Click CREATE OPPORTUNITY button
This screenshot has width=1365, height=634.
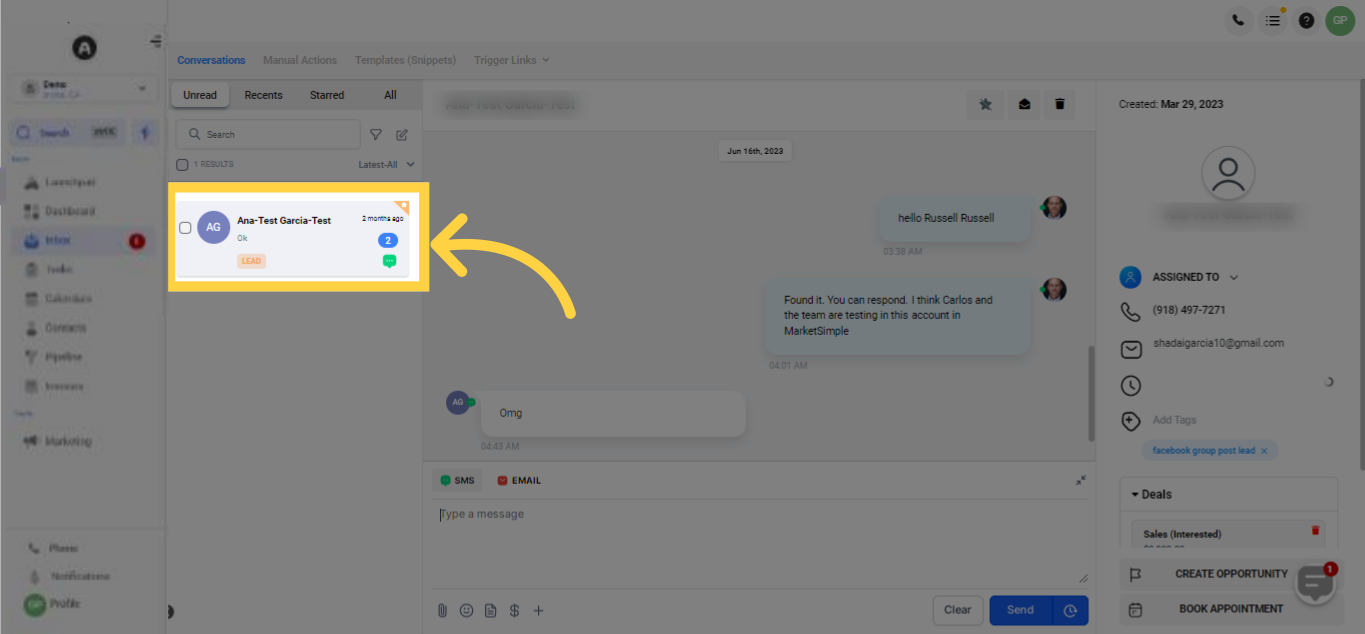click(x=1231, y=574)
